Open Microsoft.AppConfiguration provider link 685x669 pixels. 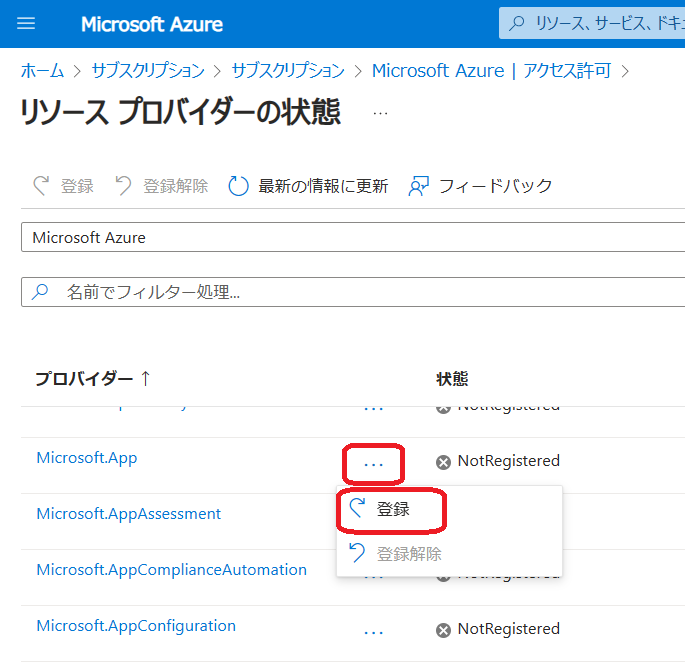(136, 625)
